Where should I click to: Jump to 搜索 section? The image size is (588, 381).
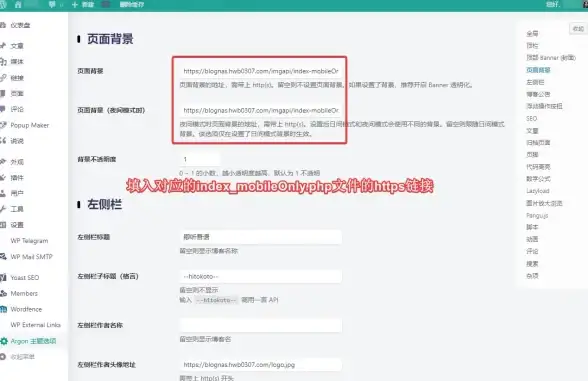(532, 264)
